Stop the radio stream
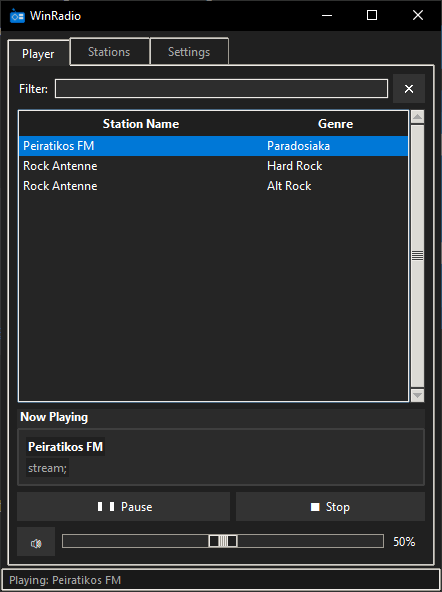442x592 pixels. pyautogui.click(x=330, y=507)
